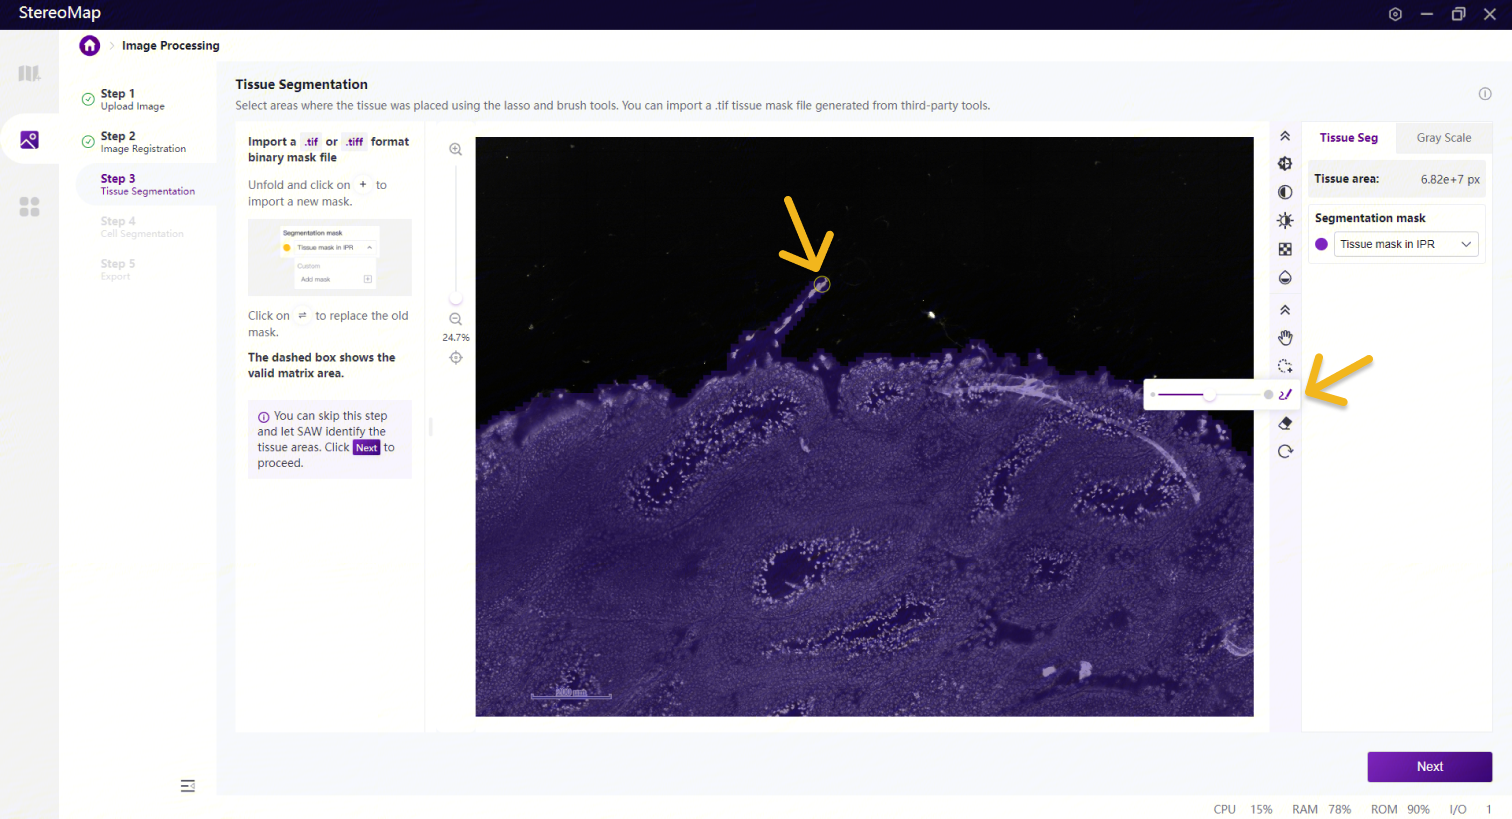Open the brightness sun adjustment

click(1285, 221)
